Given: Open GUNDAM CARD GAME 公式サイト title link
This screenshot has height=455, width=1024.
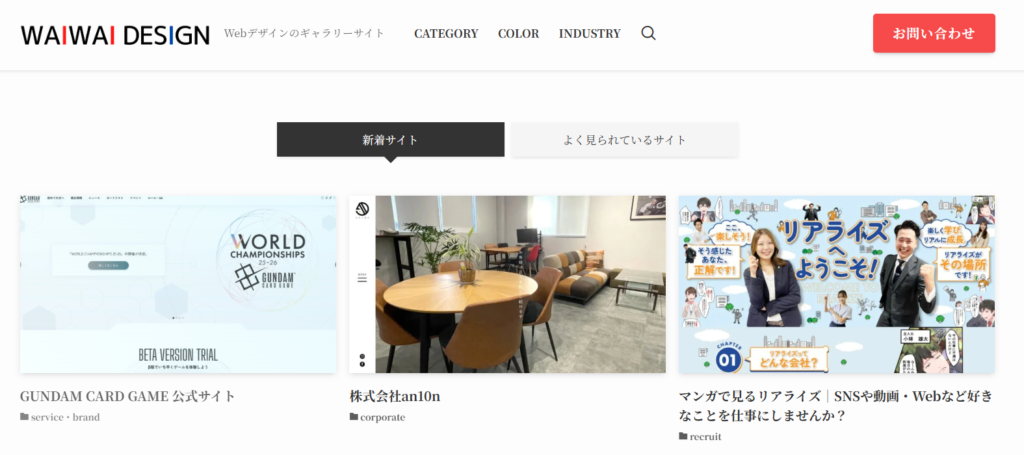Looking at the screenshot, I should (128, 396).
